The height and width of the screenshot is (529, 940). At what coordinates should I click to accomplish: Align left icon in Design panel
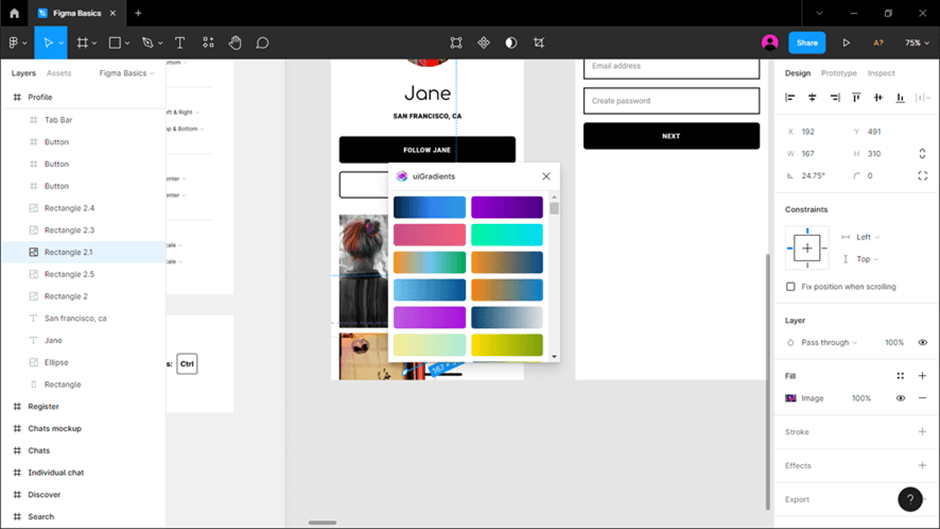click(x=790, y=97)
